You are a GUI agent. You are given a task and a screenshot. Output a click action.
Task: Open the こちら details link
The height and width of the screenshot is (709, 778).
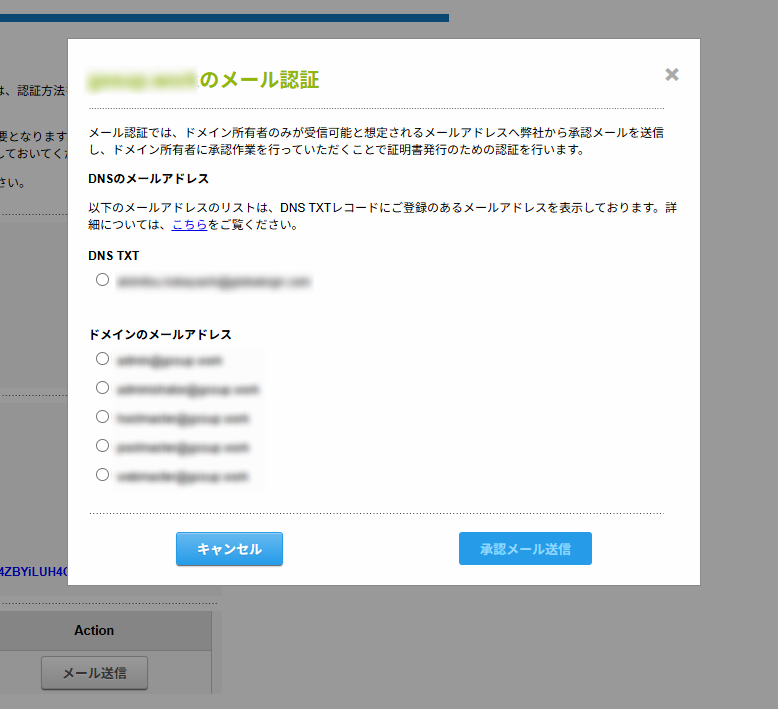click(189, 225)
